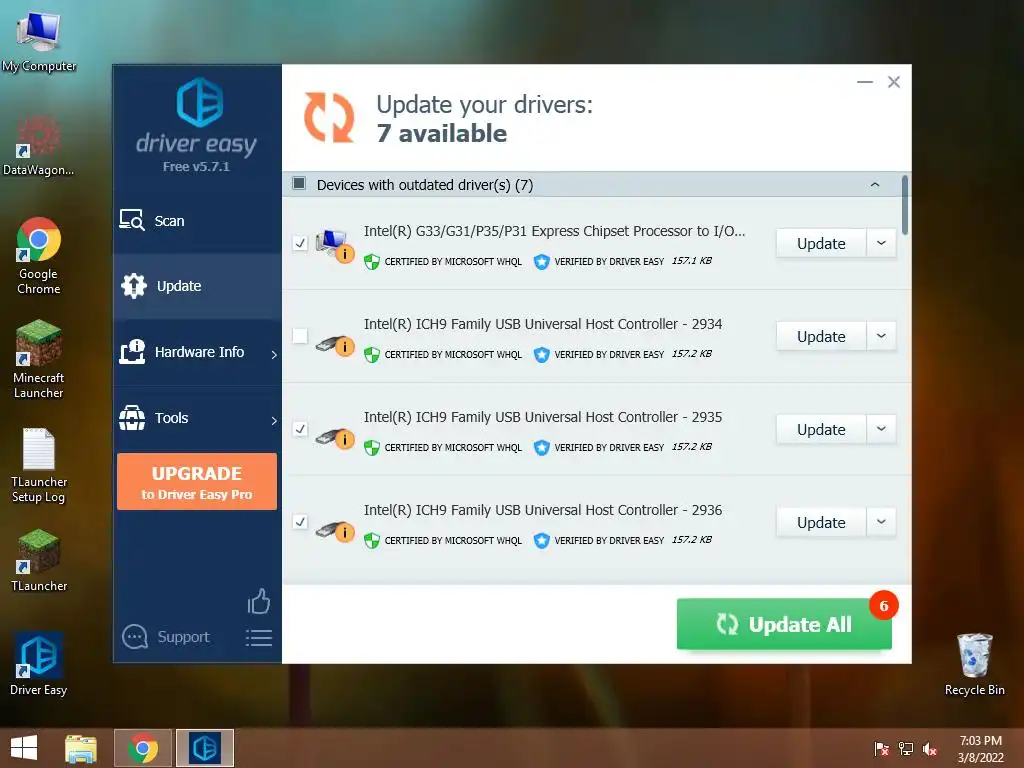The image size is (1024, 768).
Task: Switch to Chrome in the taskbar
Action: point(143,748)
